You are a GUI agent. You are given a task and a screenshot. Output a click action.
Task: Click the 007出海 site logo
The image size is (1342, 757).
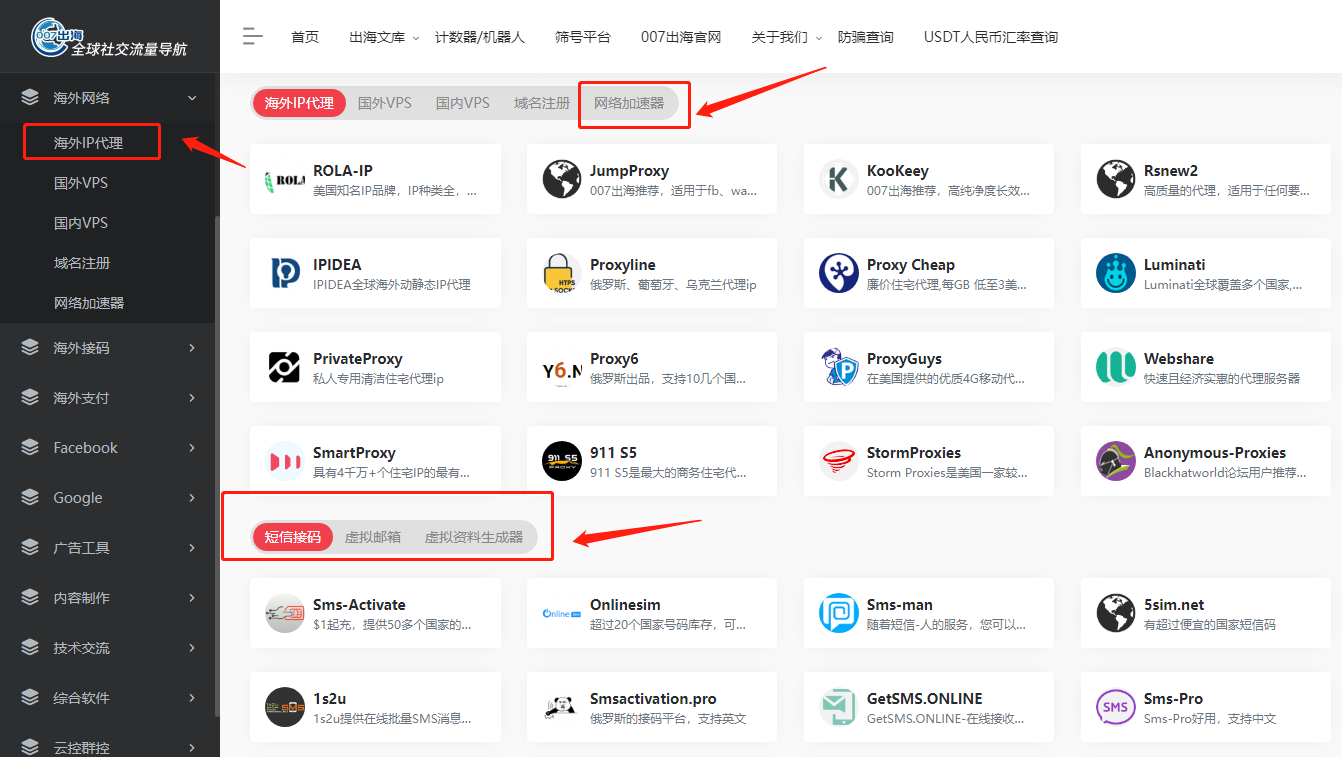coord(109,37)
